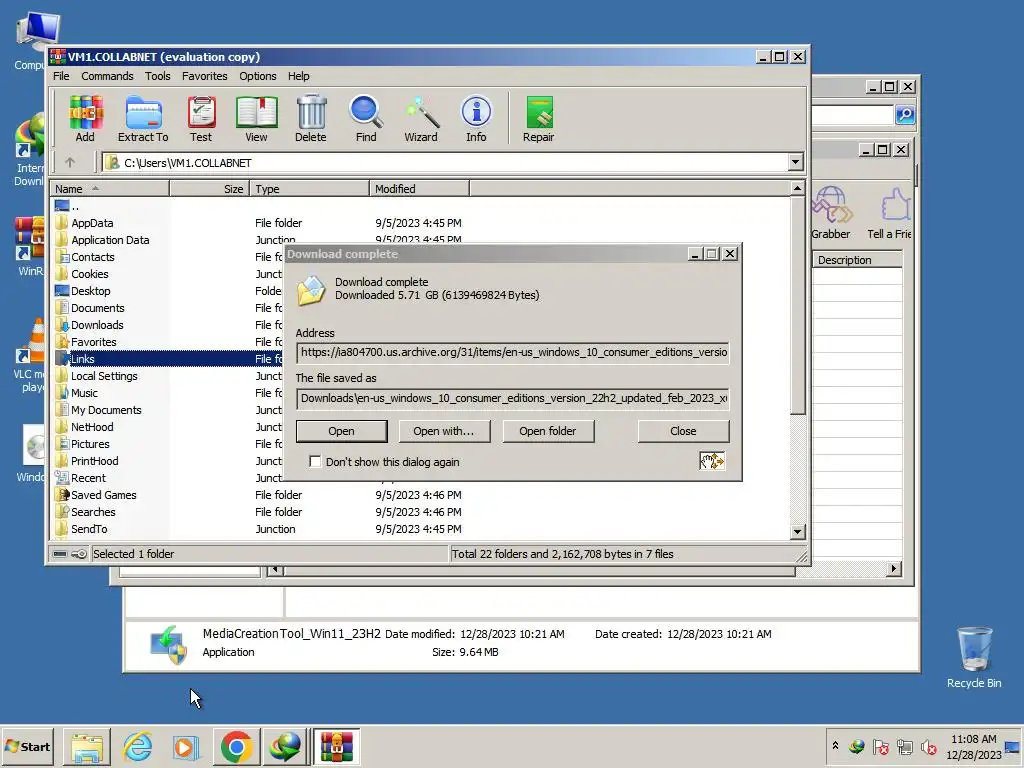Click Close in Download complete dialog
The height and width of the screenshot is (768, 1024).
(683, 431)
